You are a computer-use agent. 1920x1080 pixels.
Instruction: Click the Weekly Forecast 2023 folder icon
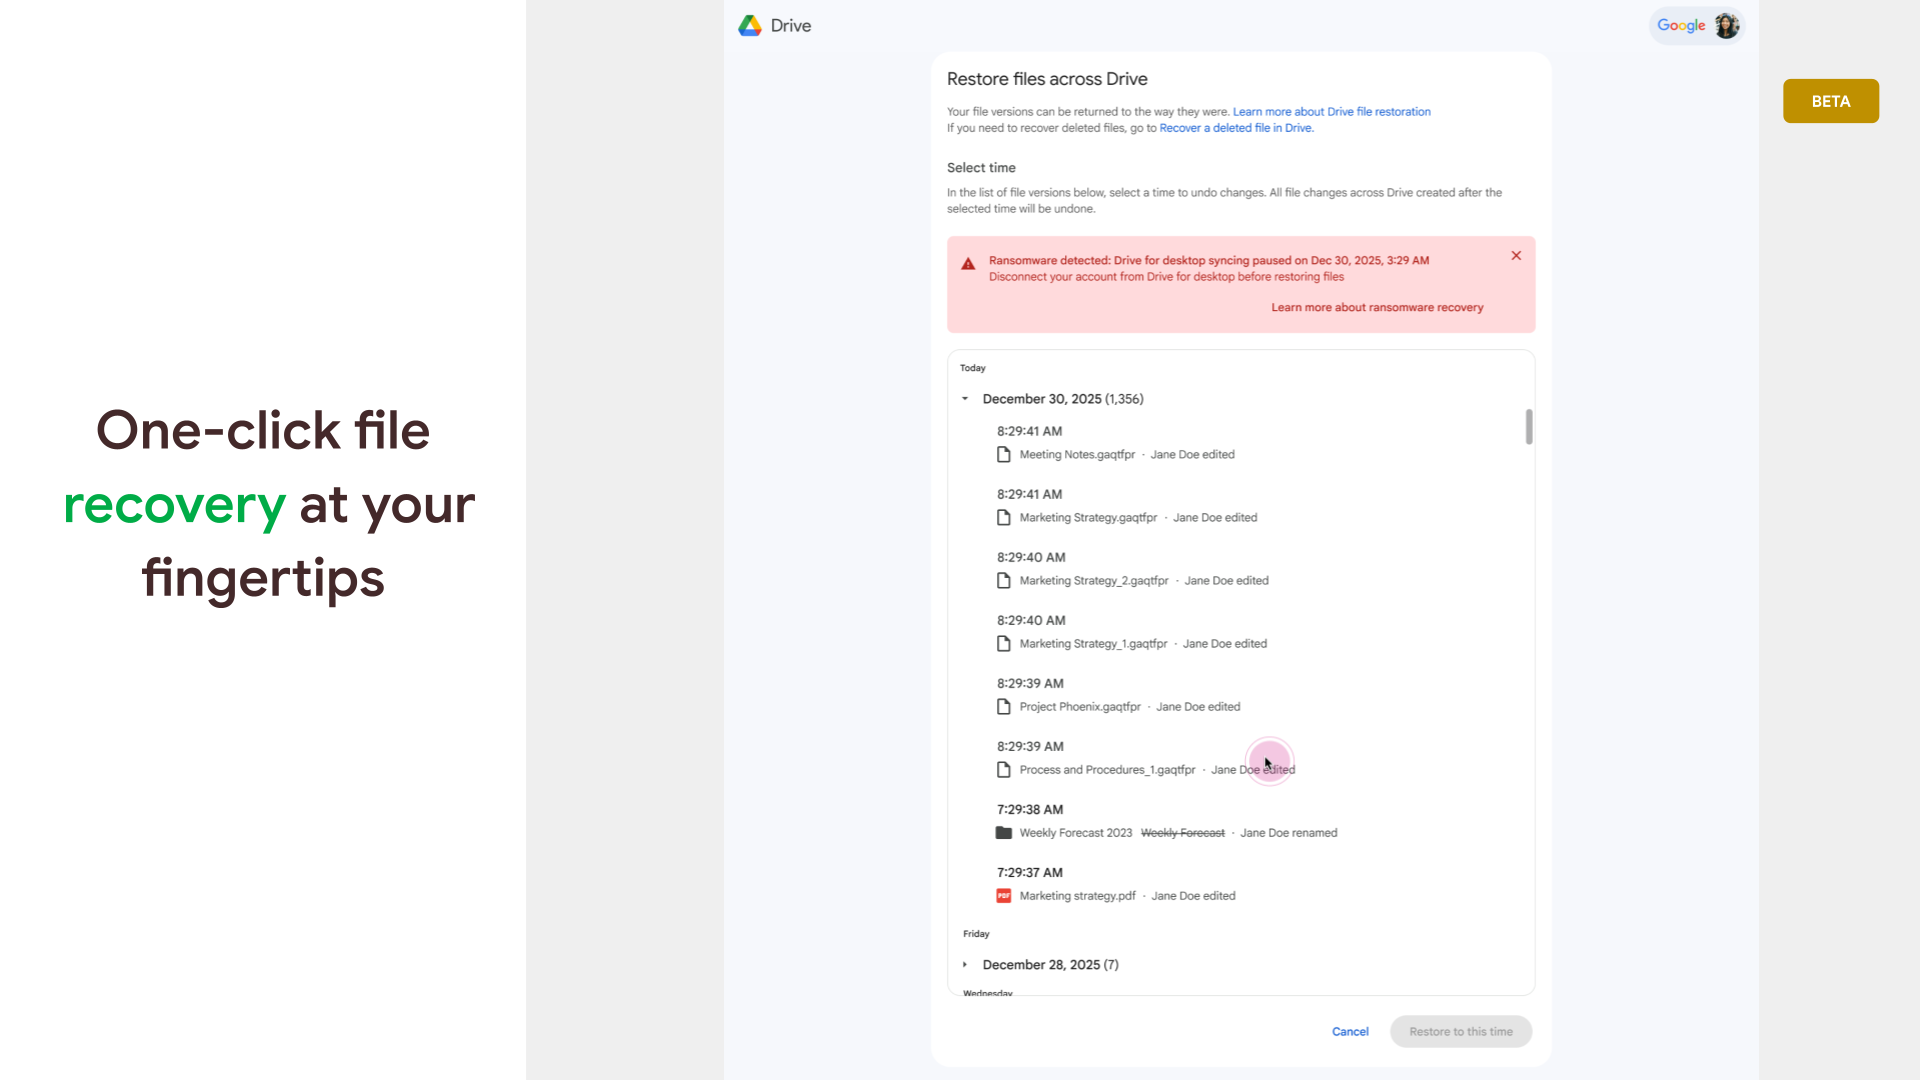[x=1003, y=833]
